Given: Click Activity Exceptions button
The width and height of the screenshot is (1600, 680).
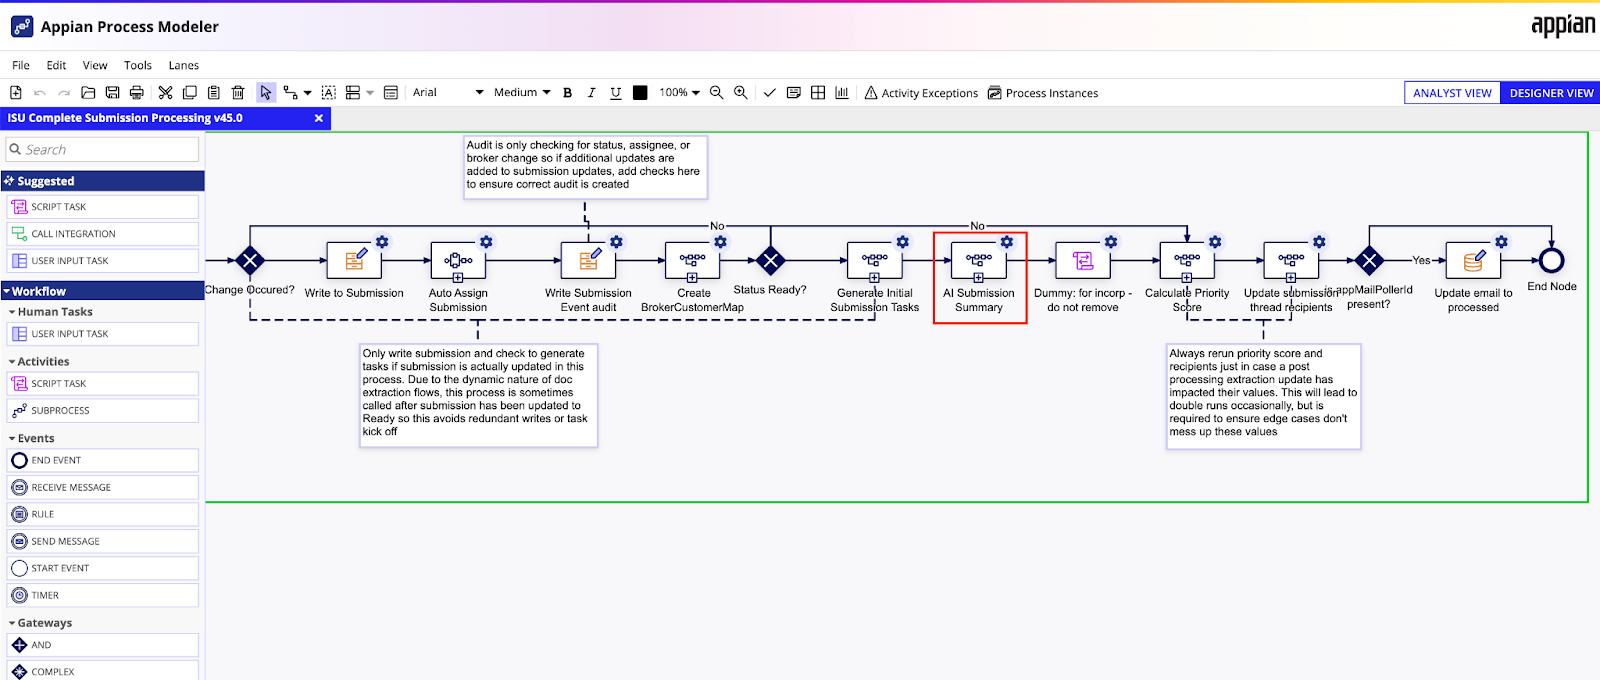Looking at the screenshot, I should (x=921, y=93).
